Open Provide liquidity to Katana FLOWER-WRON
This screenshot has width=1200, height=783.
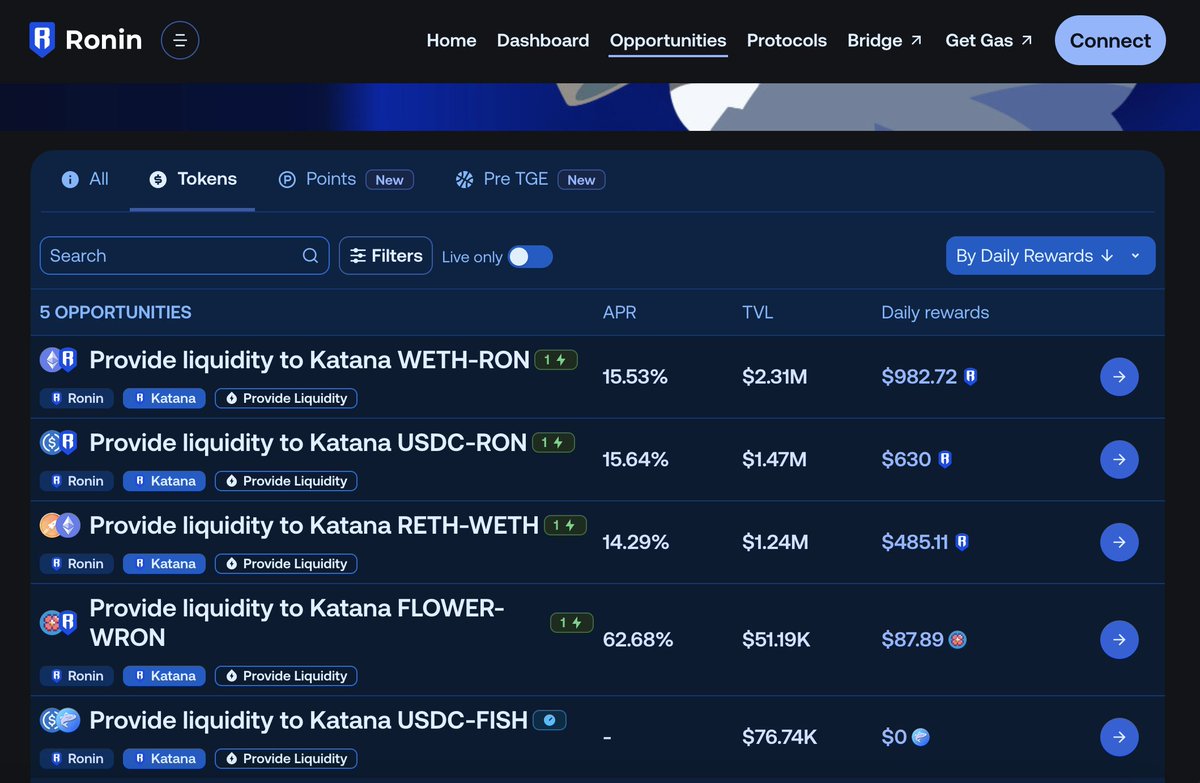(x=297, y=623)
